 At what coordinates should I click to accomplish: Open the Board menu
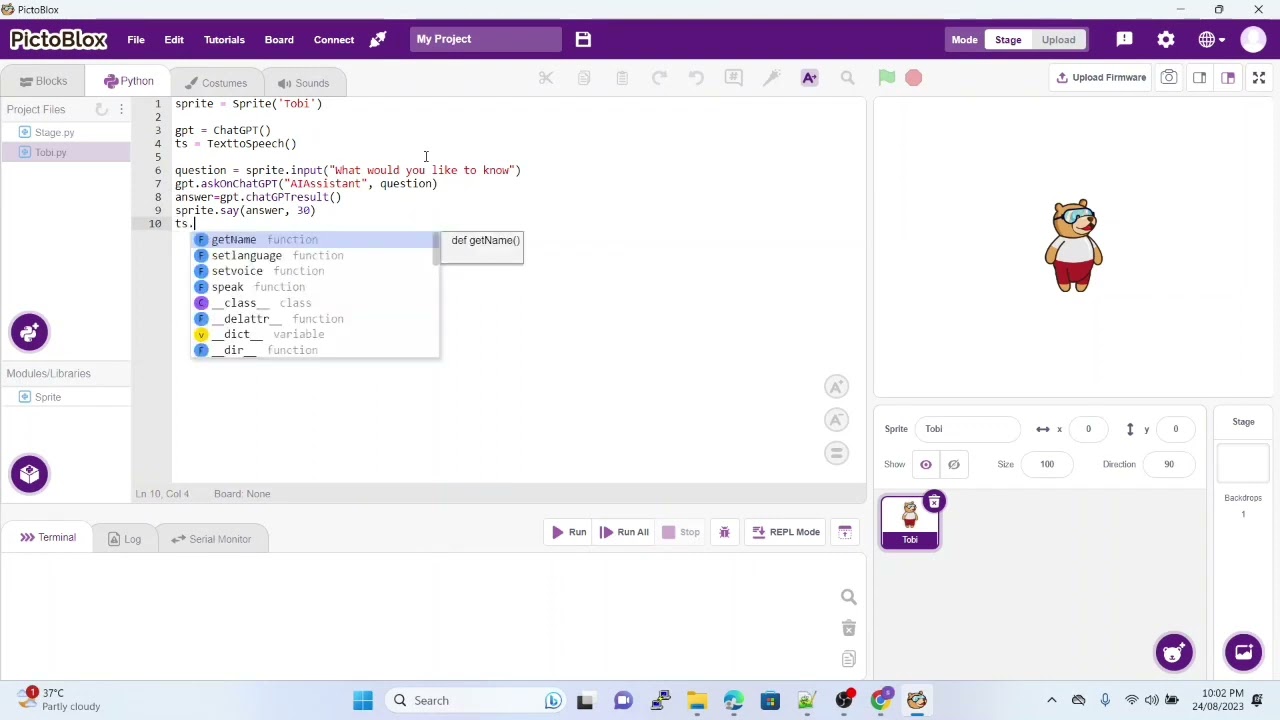(279, 40)
